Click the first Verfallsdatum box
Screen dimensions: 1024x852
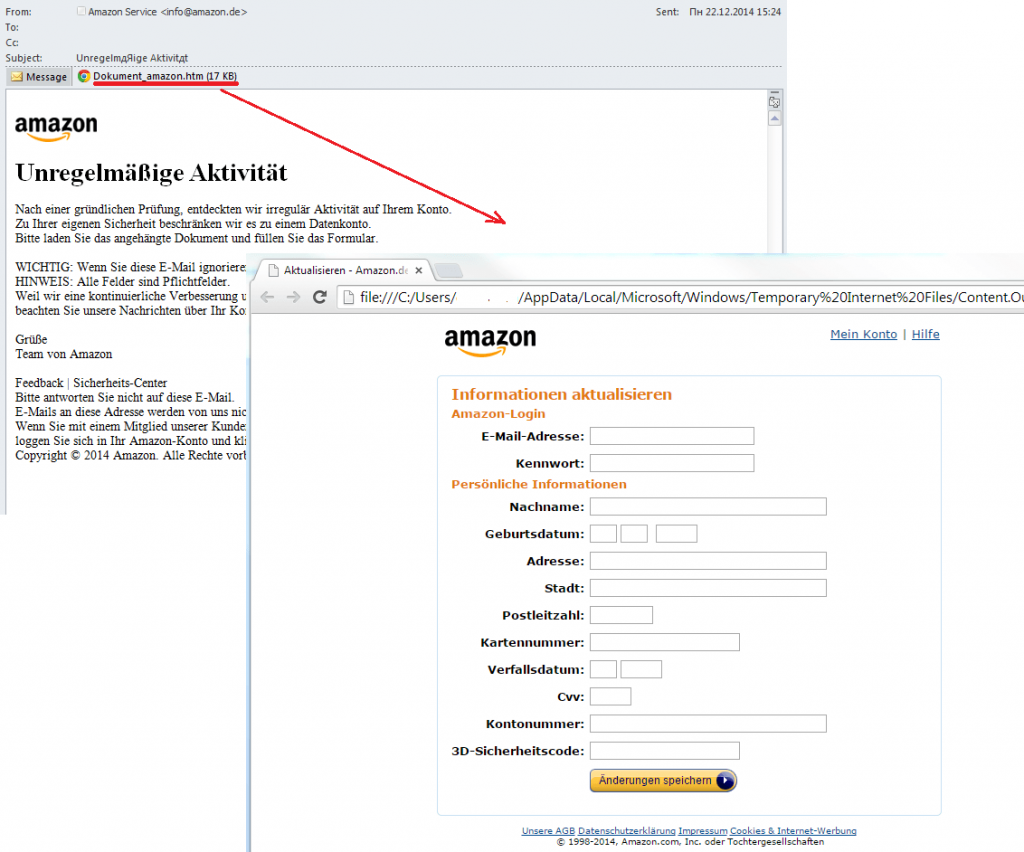(603, 669)
